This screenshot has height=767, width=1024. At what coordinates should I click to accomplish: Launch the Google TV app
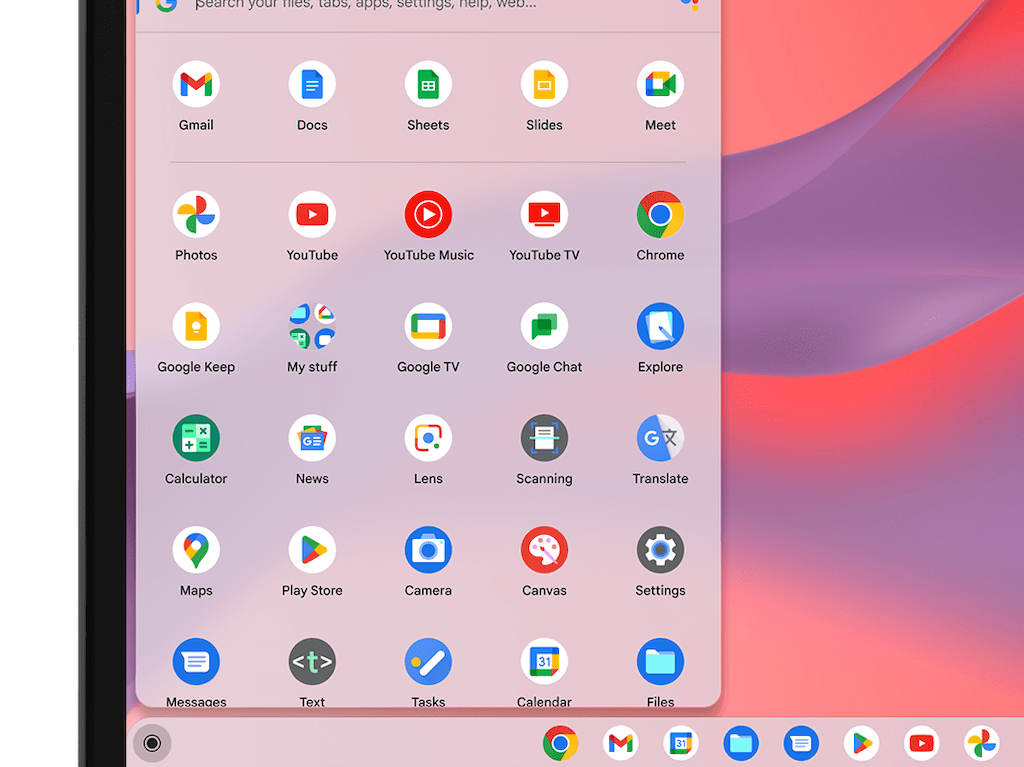tap(428, 326)
